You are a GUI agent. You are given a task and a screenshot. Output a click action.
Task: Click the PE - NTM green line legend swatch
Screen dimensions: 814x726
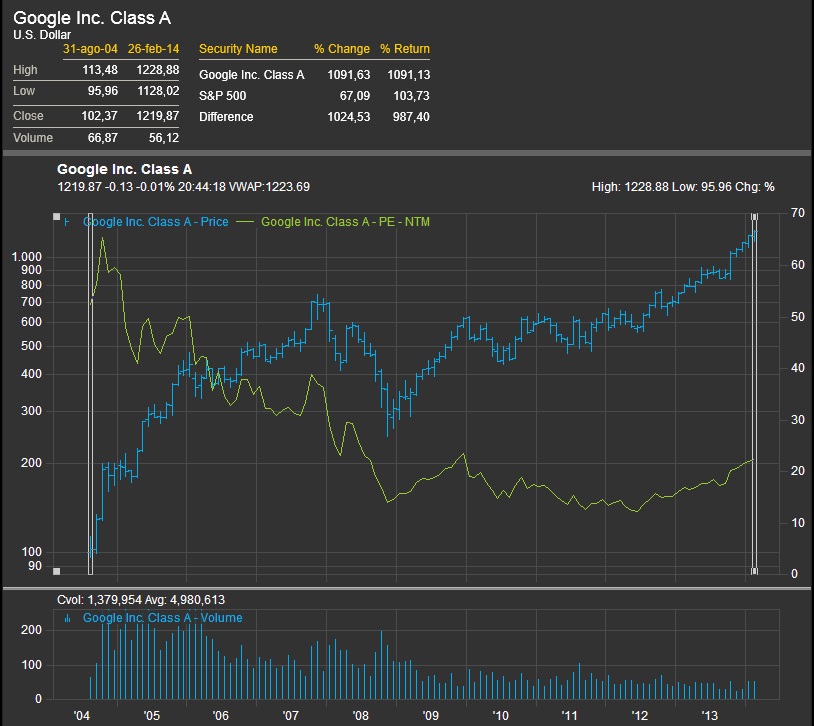(245, 222)
